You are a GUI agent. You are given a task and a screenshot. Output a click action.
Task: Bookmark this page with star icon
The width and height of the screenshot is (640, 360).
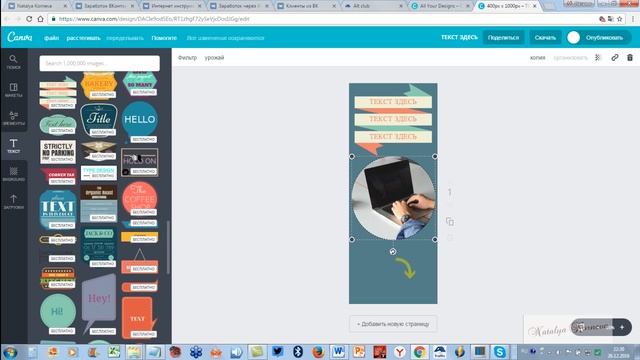(620, 19)
